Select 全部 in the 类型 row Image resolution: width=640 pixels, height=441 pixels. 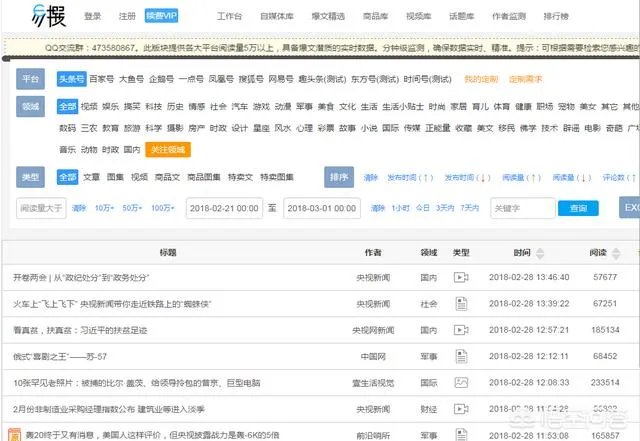point(67,177)
